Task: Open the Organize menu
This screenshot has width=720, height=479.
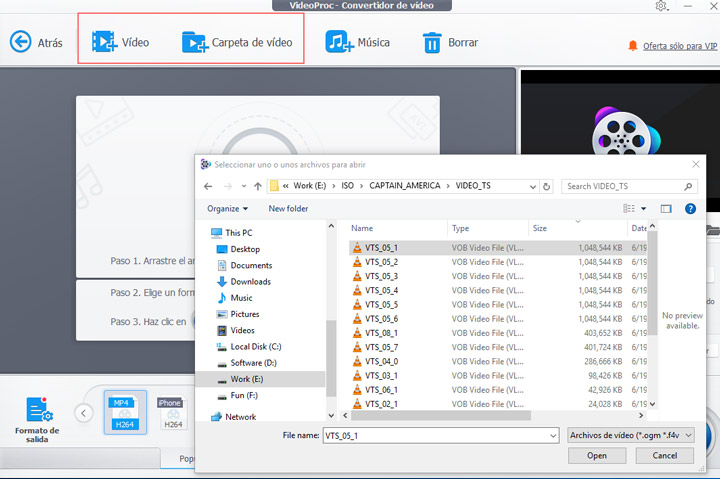Action: (x=227, y=209)
